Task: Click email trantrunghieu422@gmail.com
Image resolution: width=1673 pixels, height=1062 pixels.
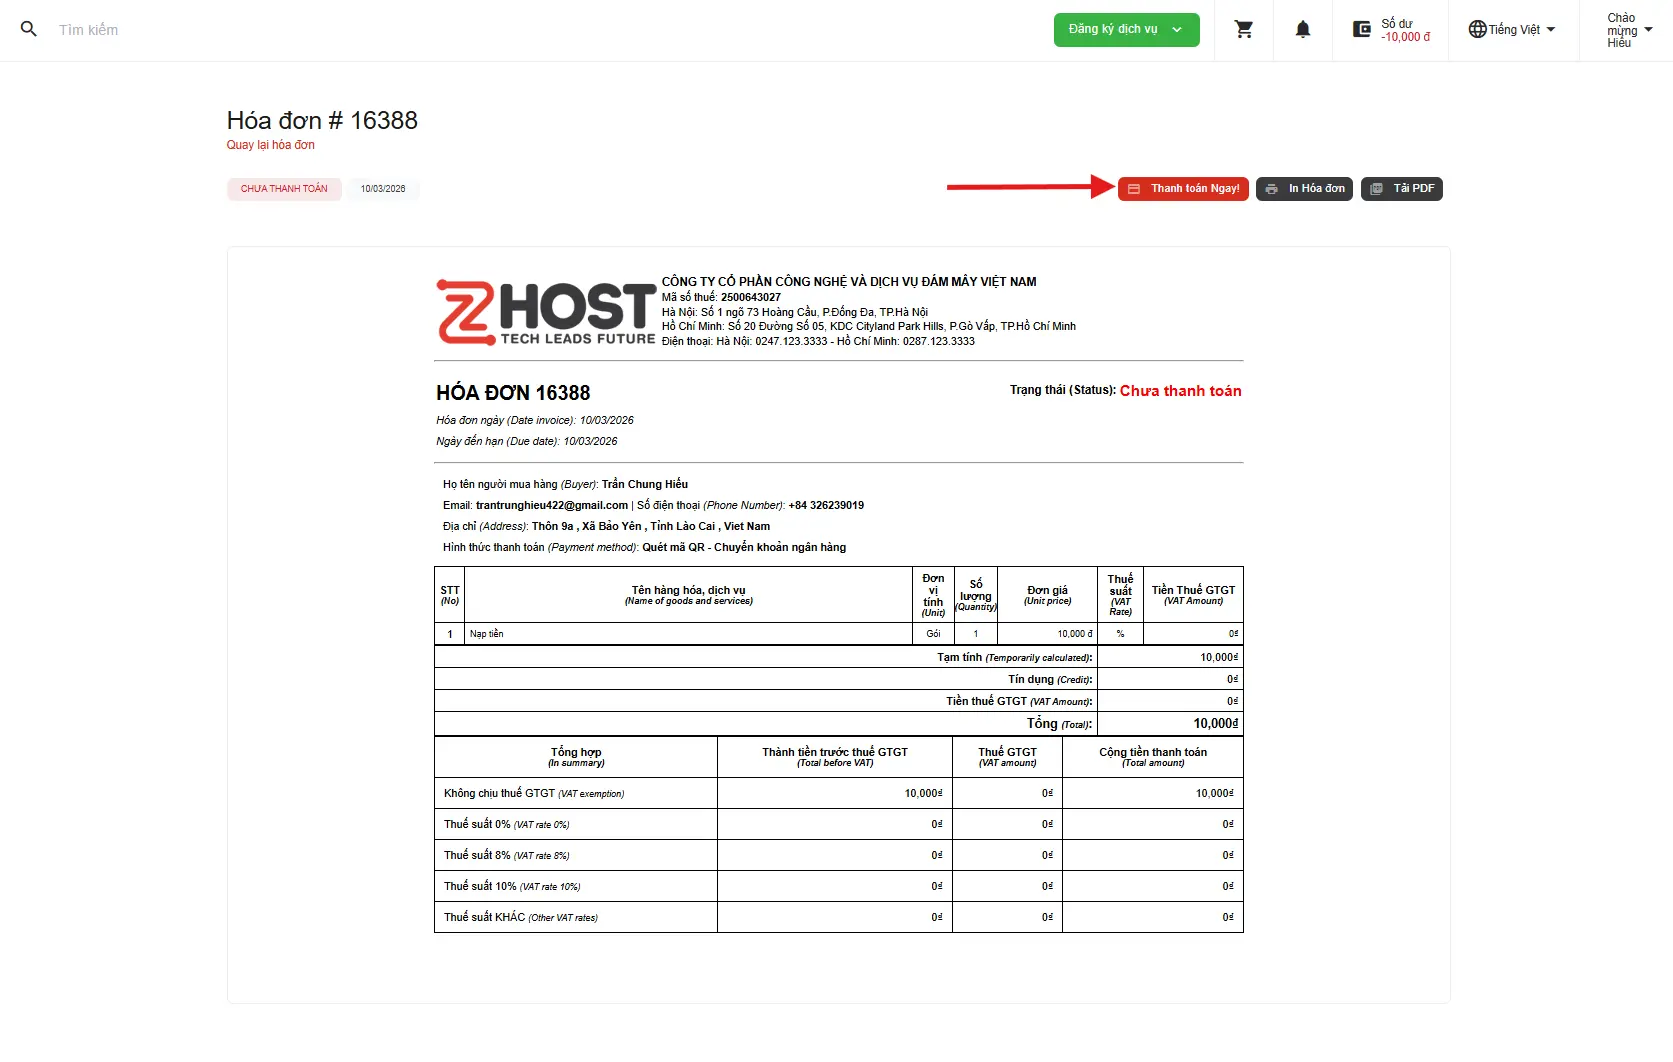Action: pos(552,505)
